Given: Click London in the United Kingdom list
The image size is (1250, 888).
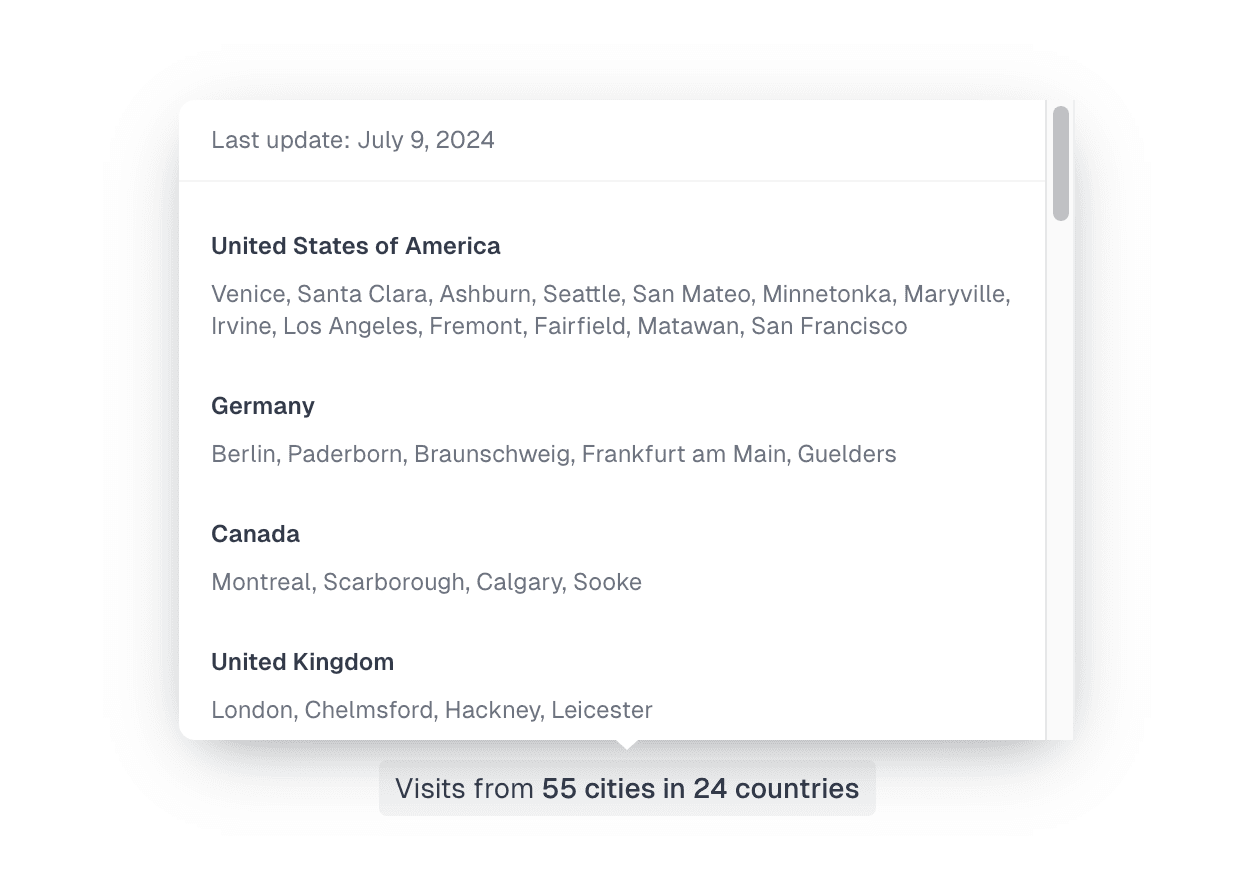Looking at the screenshot, I should 252,710.
